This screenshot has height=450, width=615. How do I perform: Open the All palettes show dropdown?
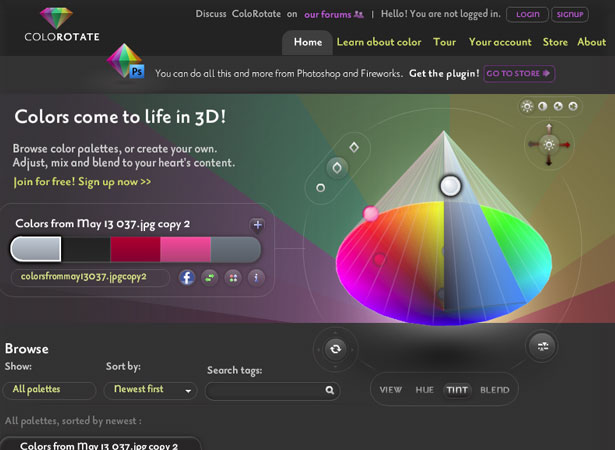(49, 391)
